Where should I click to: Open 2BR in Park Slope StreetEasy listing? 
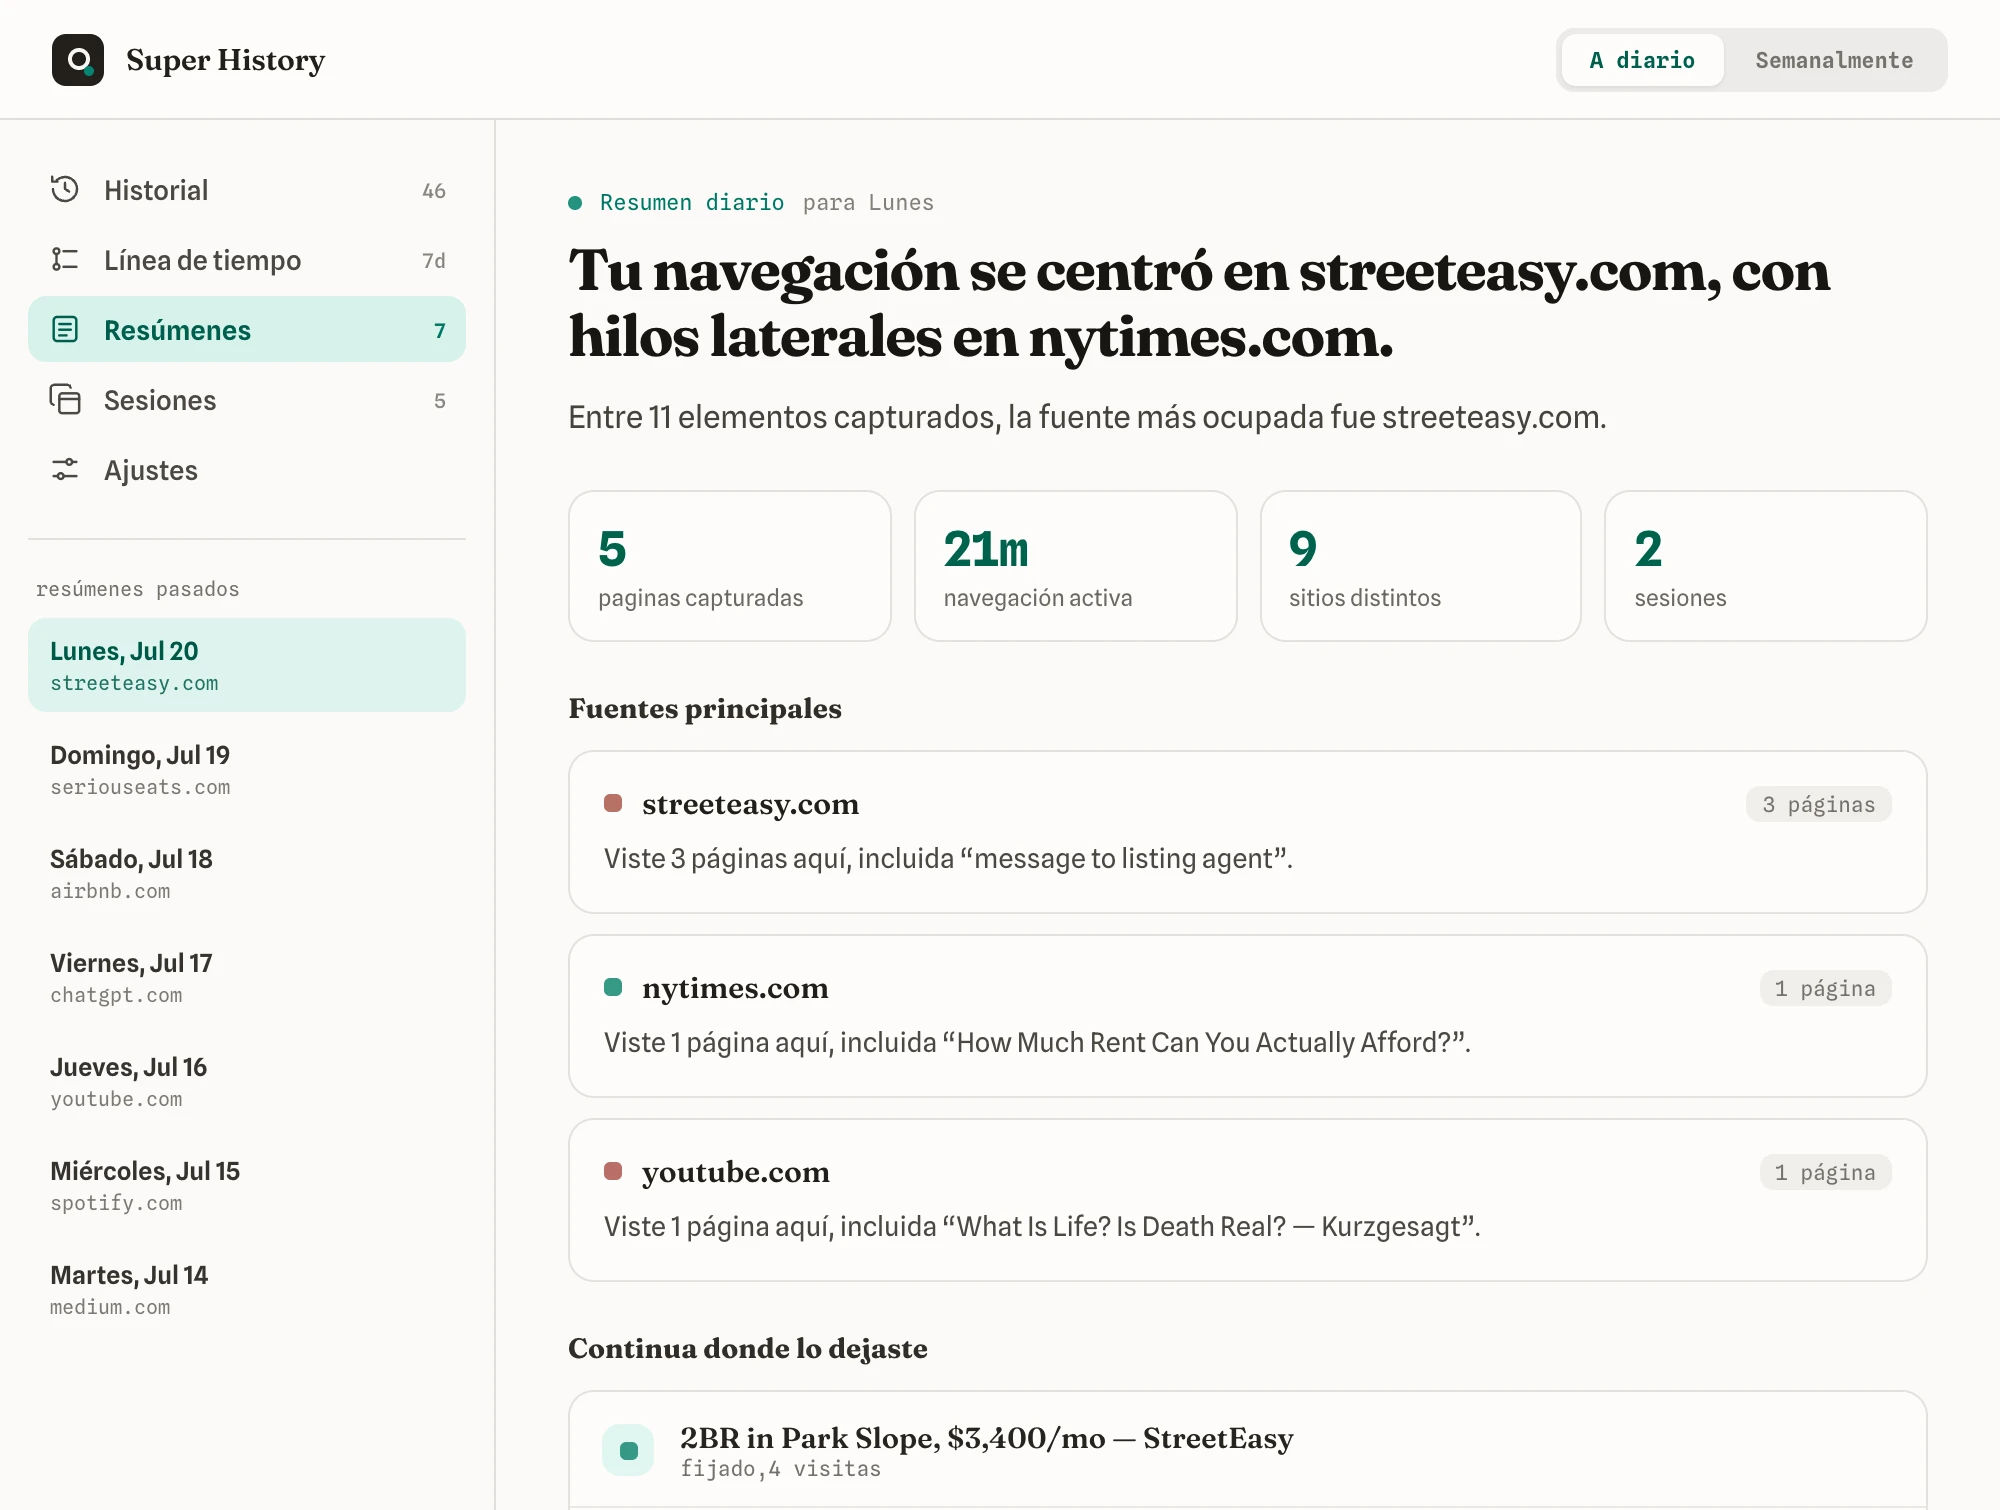click(1248, 1450)
